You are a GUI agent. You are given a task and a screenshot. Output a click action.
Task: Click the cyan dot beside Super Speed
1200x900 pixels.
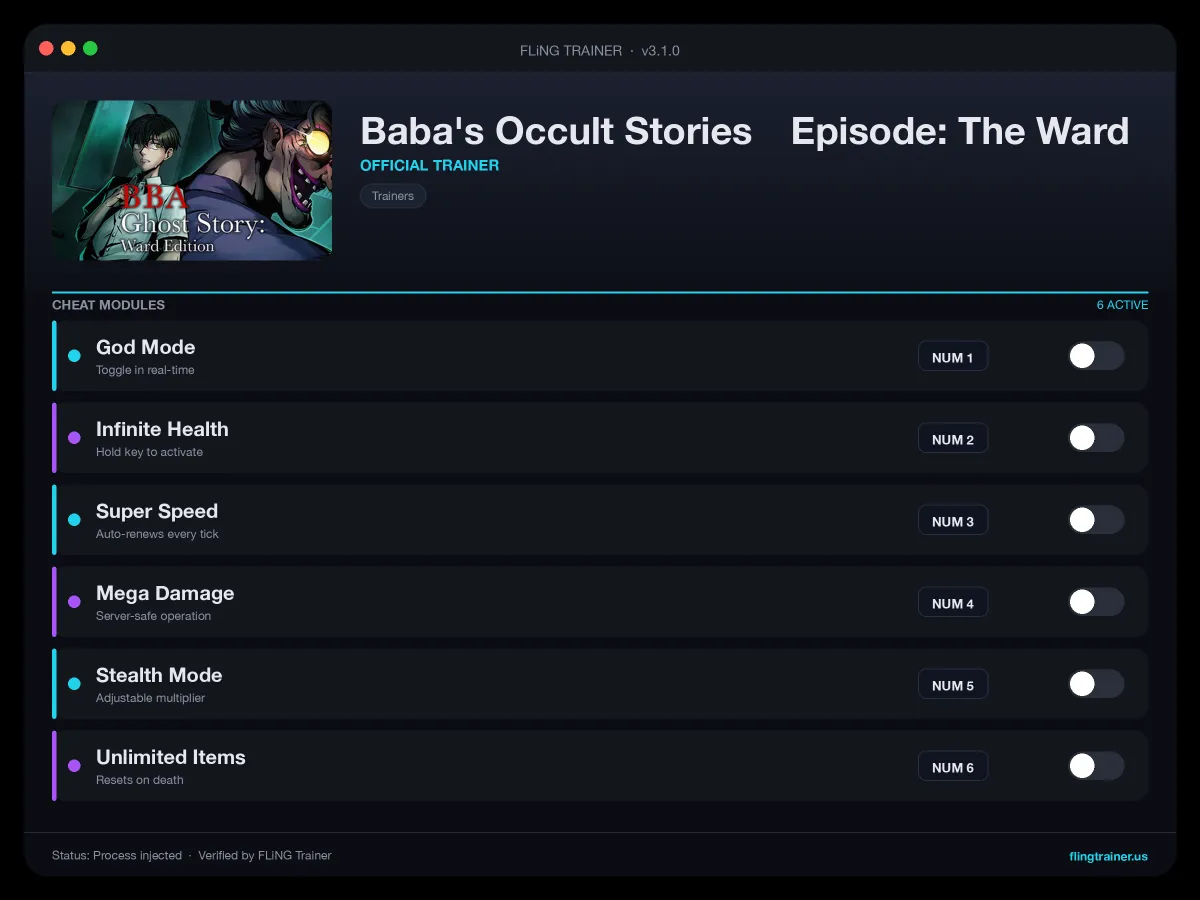74,520
